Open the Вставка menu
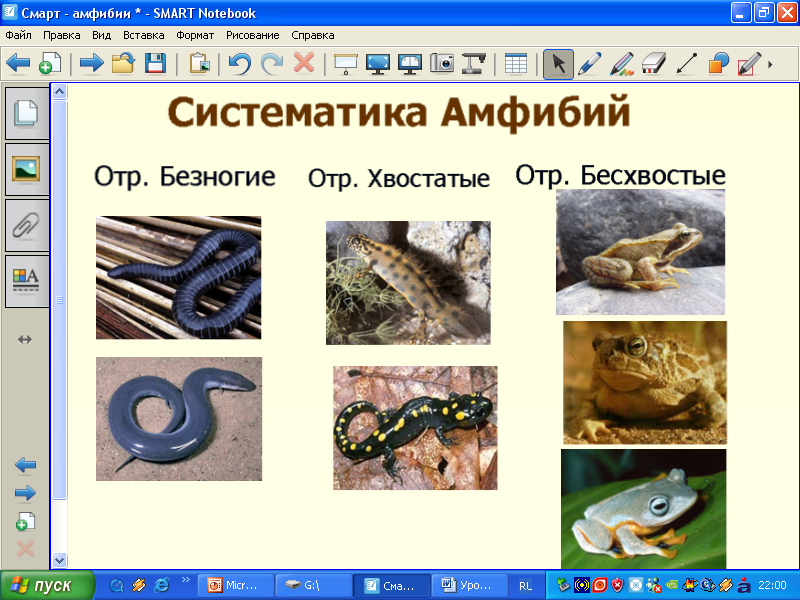Viewport: 800px width, 600px height. tap(144, 35)
